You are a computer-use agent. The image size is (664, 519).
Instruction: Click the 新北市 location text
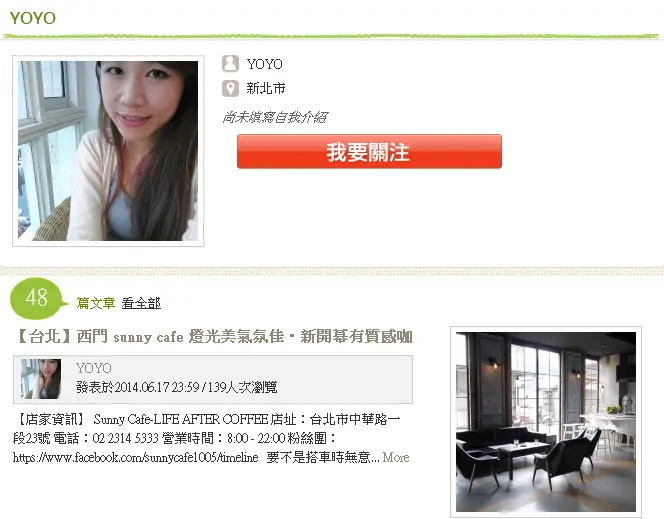(266, 88)
